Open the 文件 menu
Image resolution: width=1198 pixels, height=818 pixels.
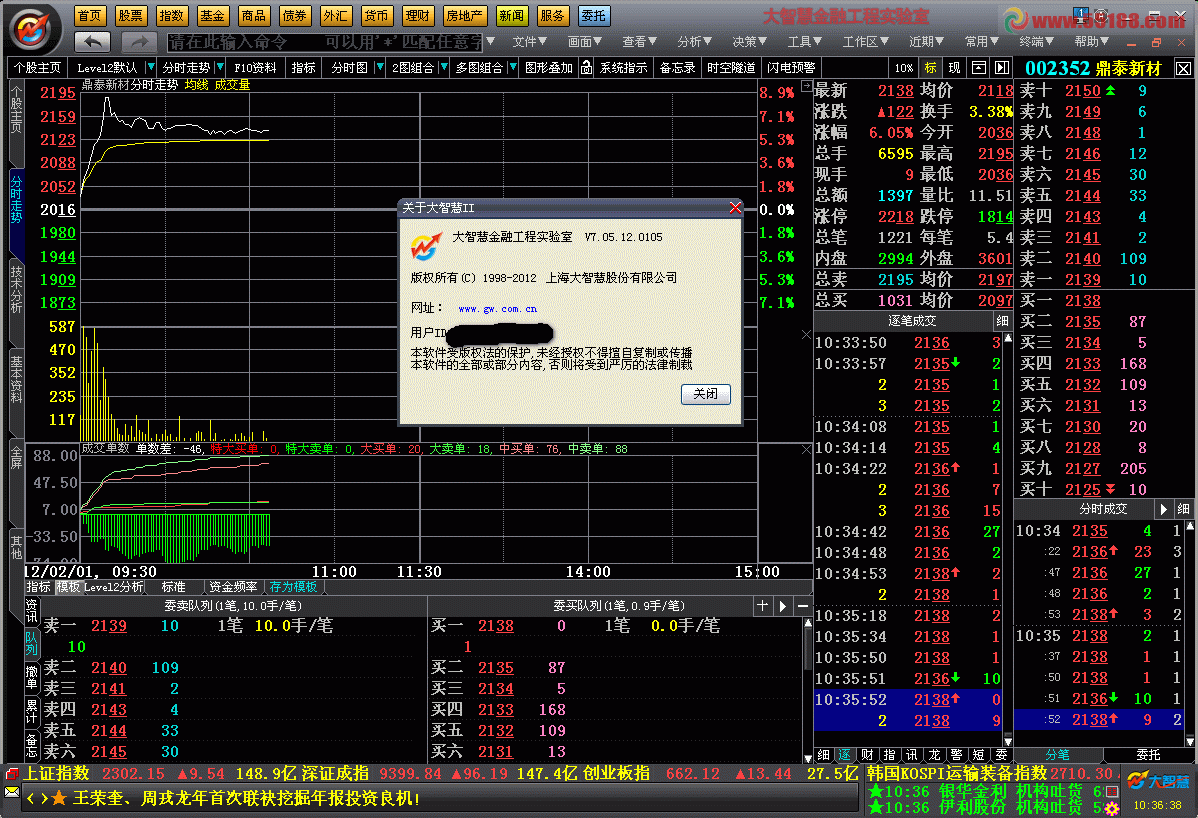(529, 41)
